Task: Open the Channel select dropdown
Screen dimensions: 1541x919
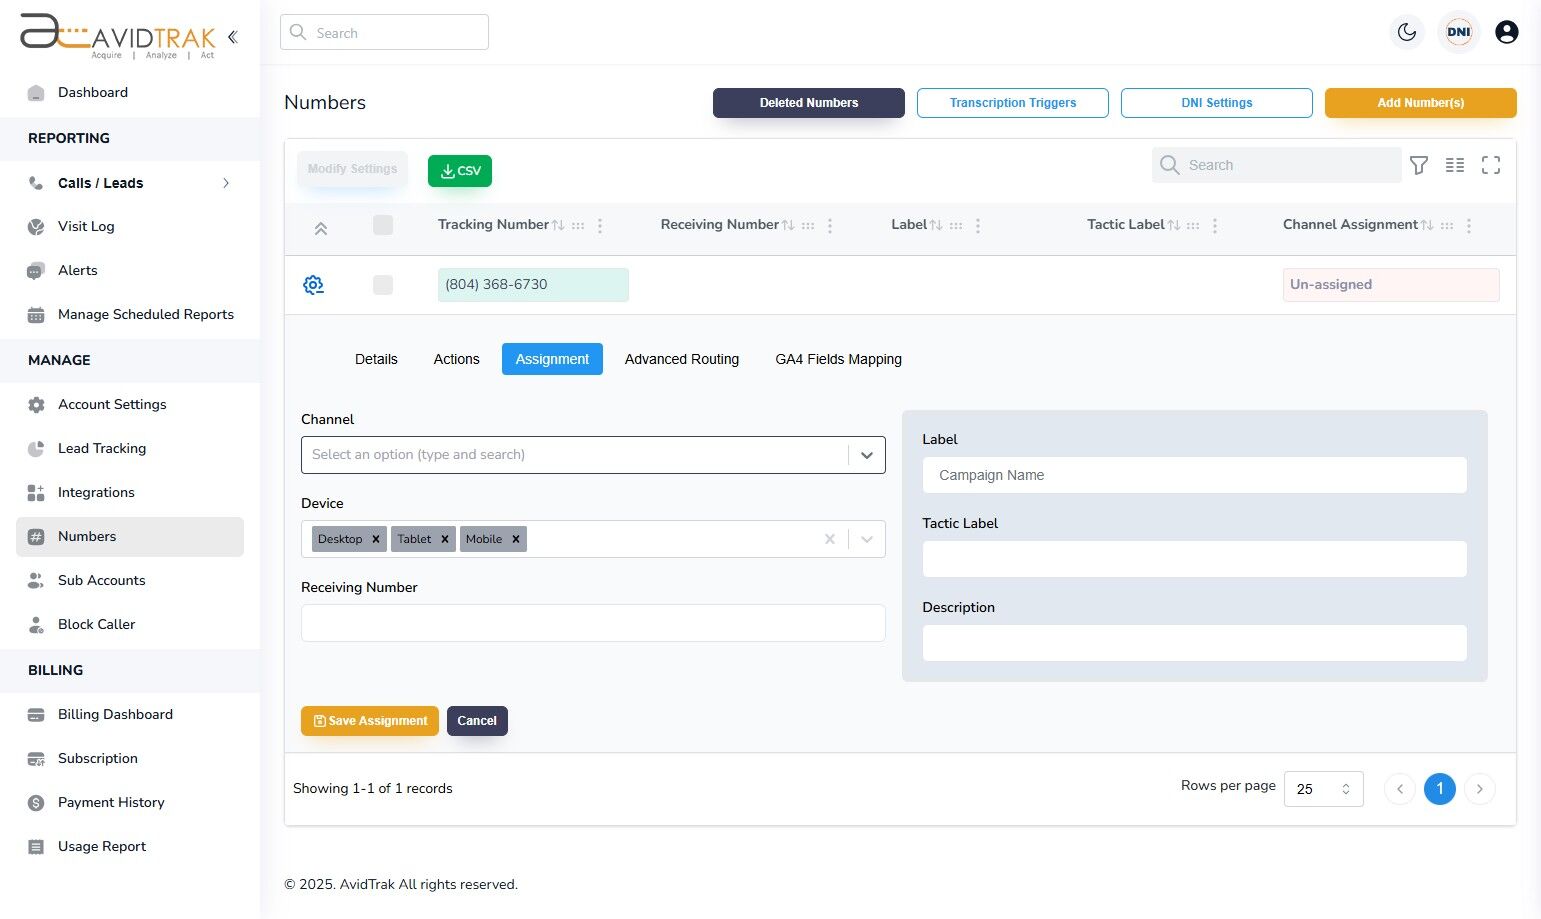Action: [x=593, y=455]
